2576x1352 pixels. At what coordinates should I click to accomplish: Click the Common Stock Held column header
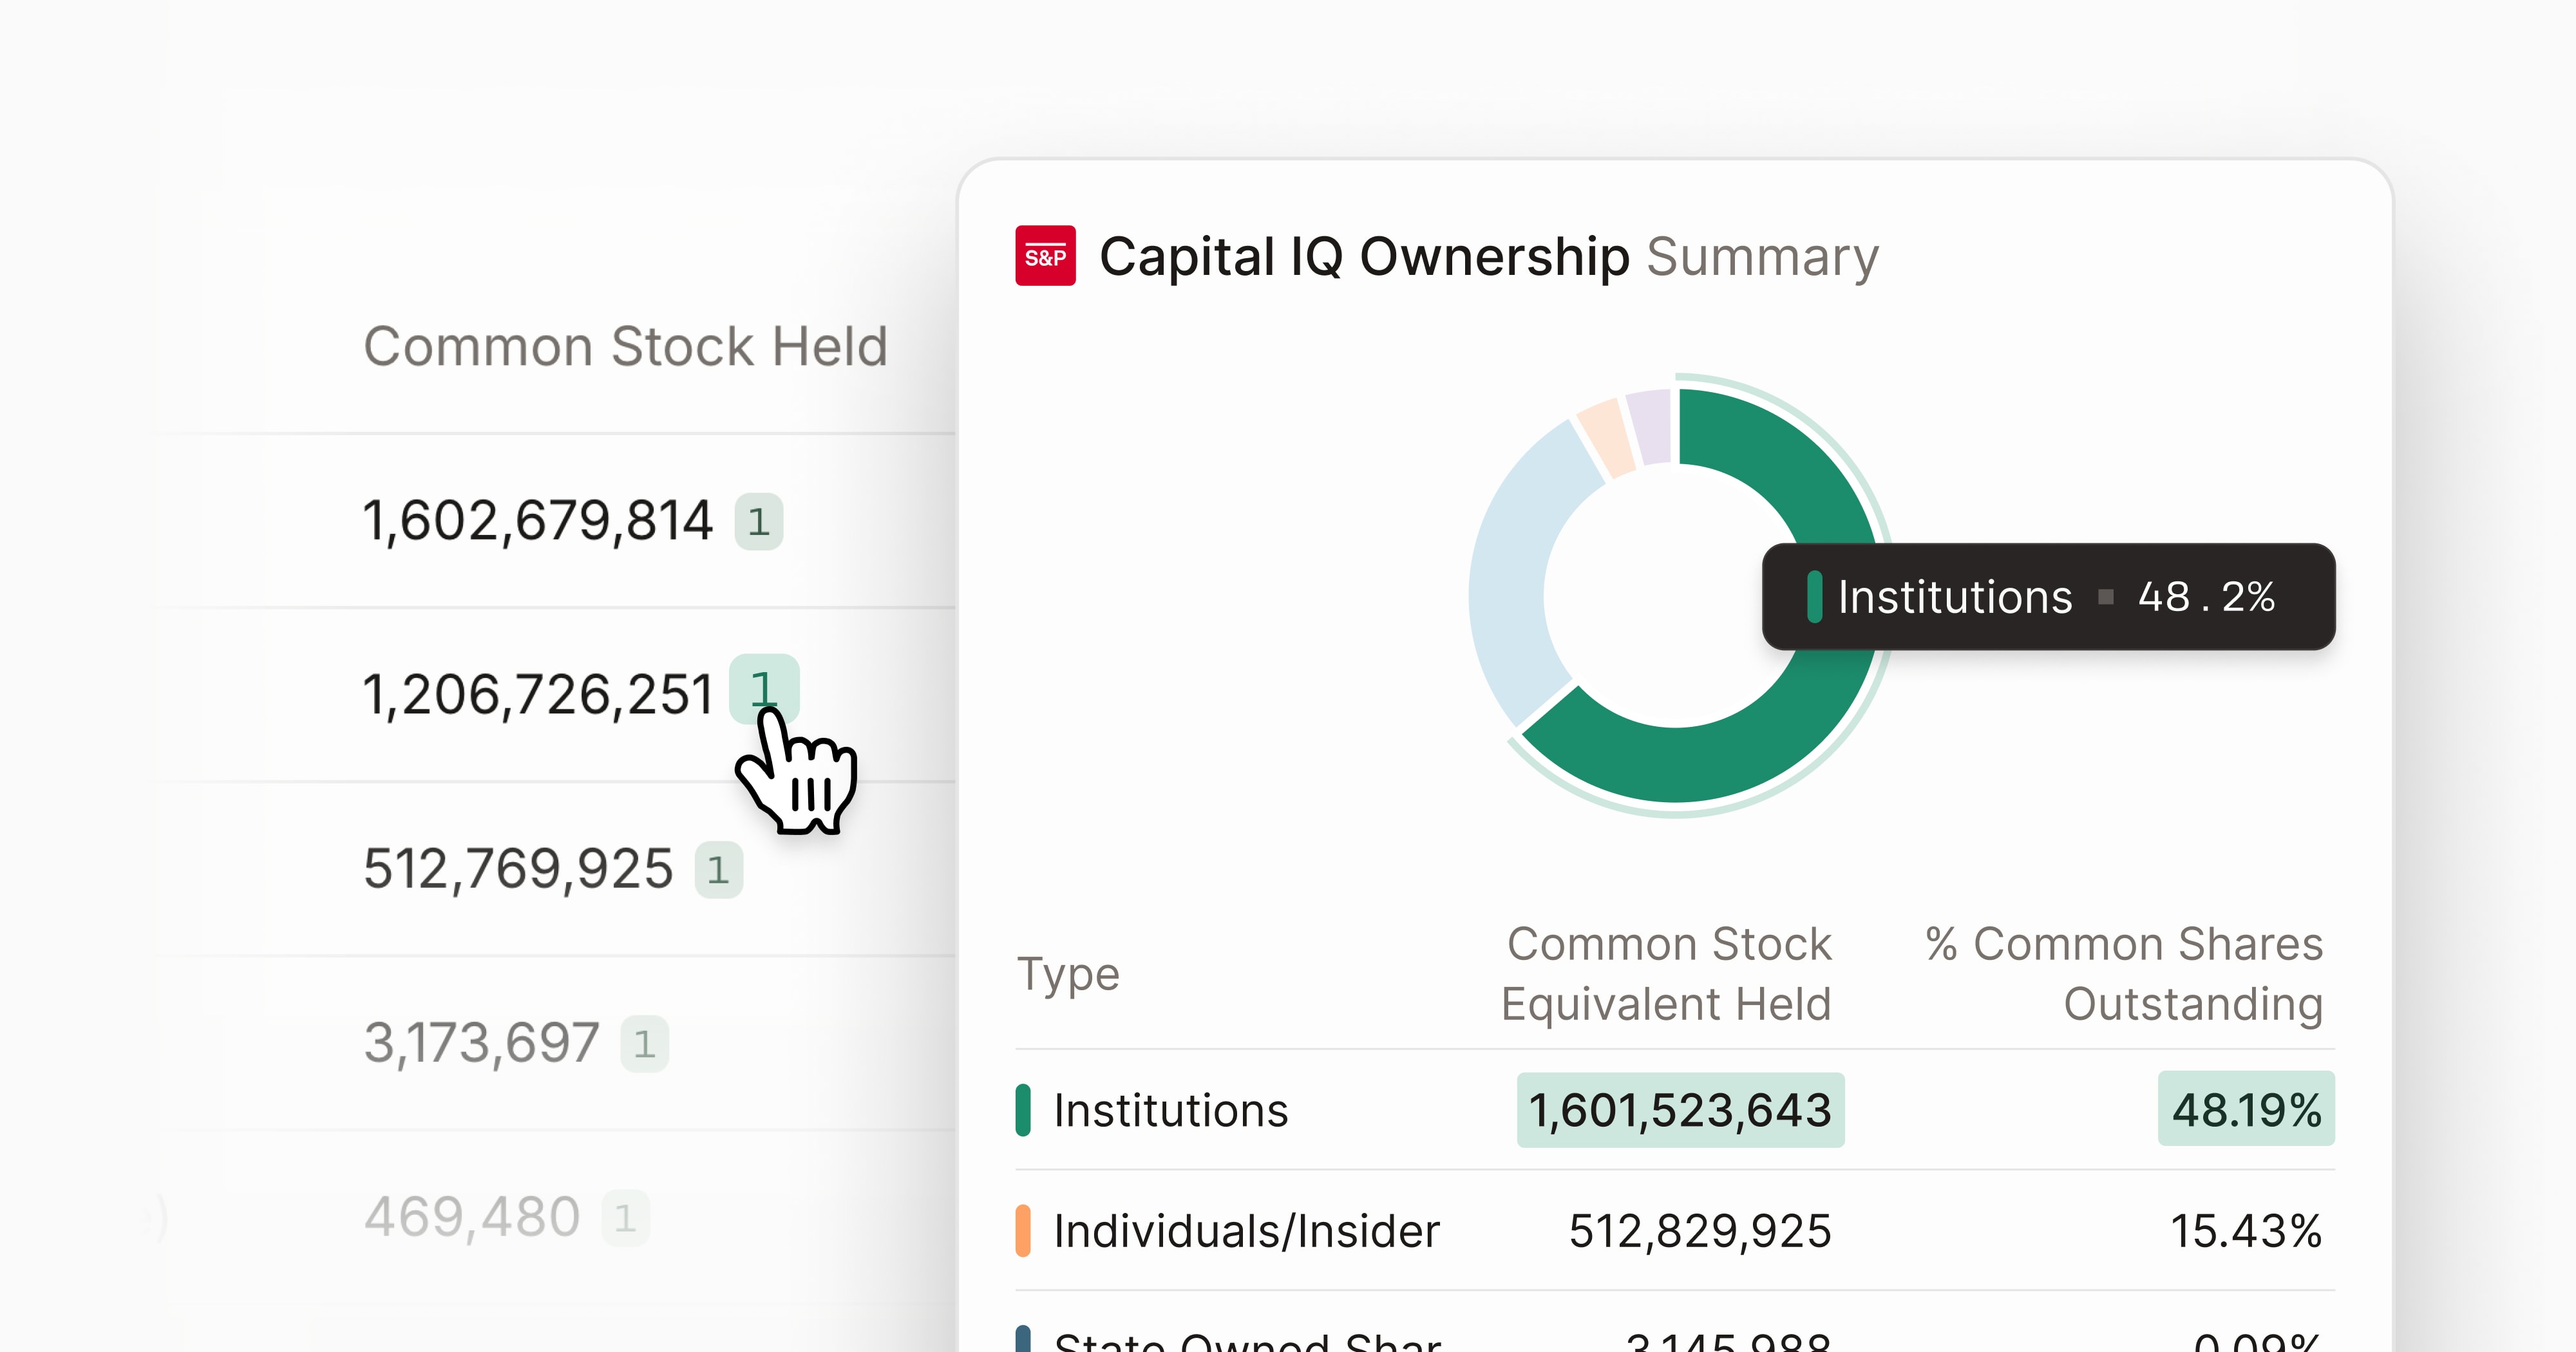[626, 347]
